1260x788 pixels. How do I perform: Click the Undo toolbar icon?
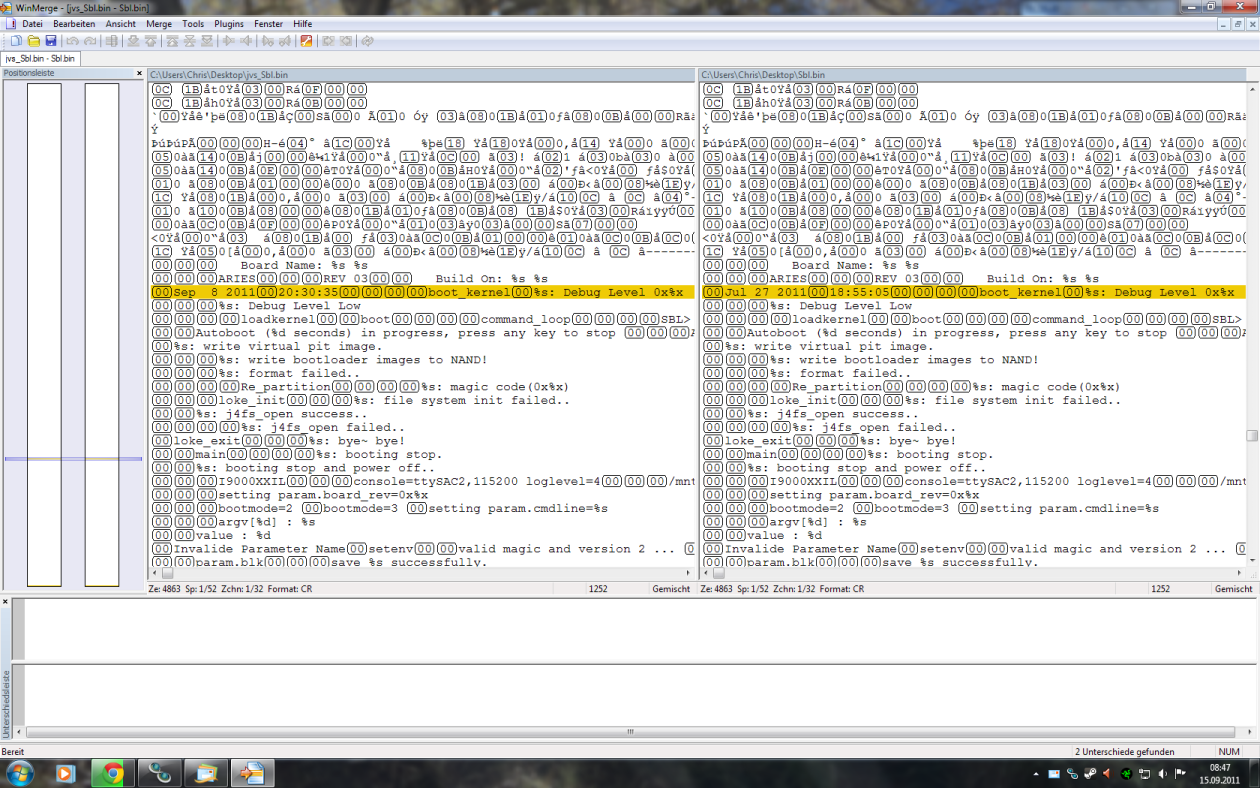(x=72, y=41)
